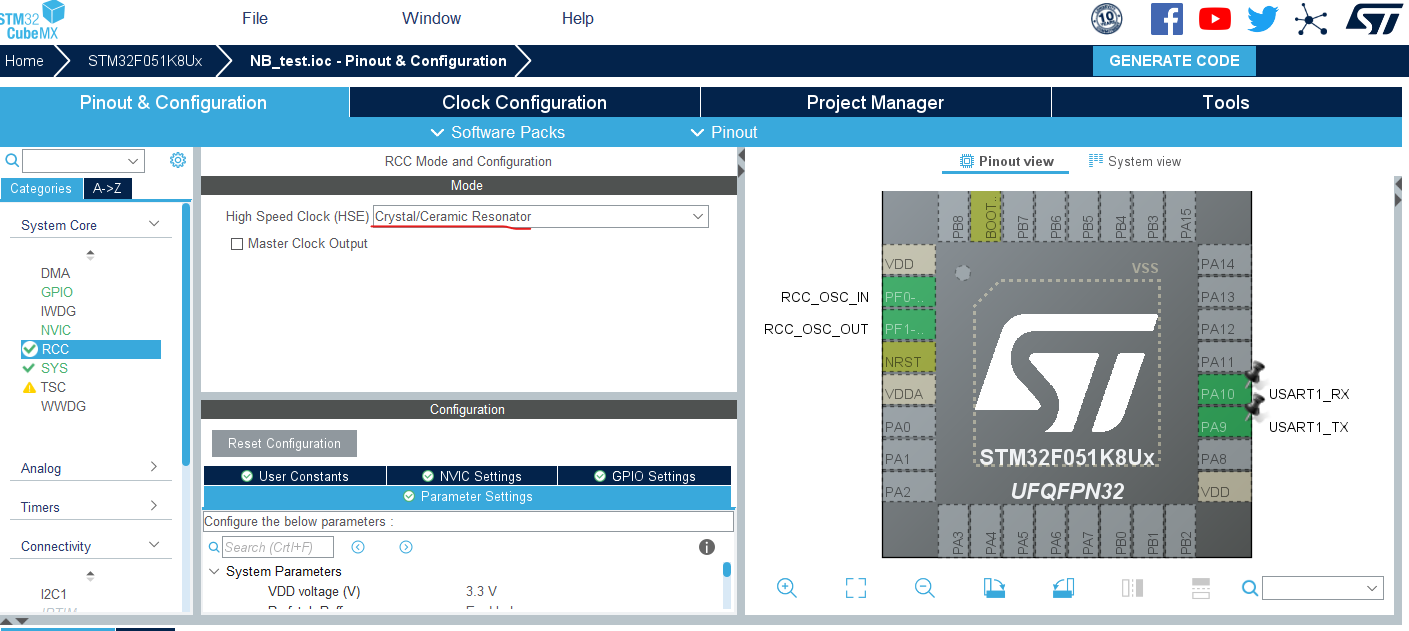Switch to Project Manager tab
Screen dimensions: 1409x631
point(875,102)
